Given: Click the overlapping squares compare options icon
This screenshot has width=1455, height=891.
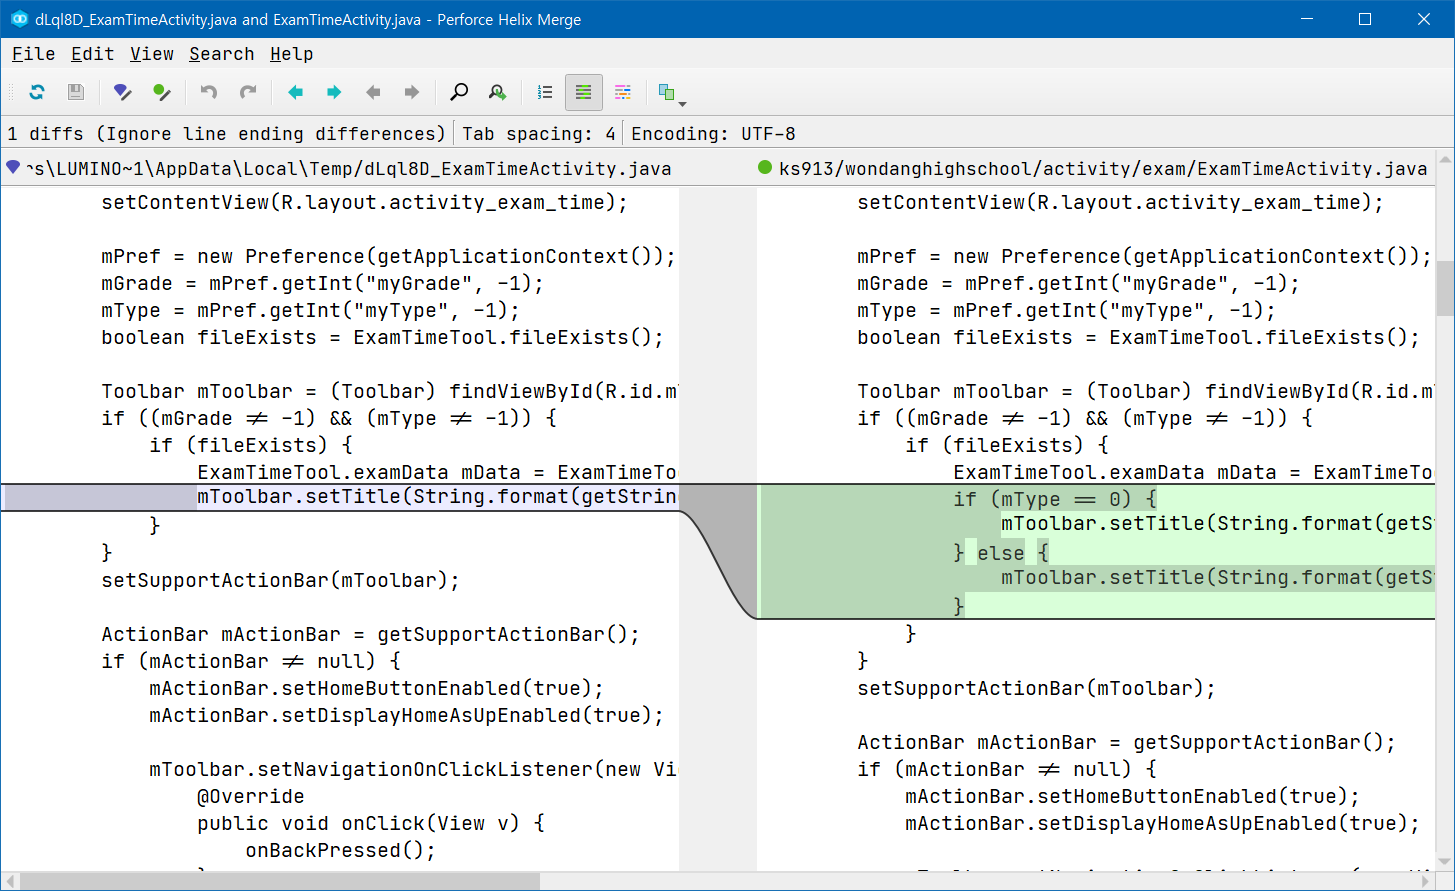Looking at the screenshot, I should point(667,92).
